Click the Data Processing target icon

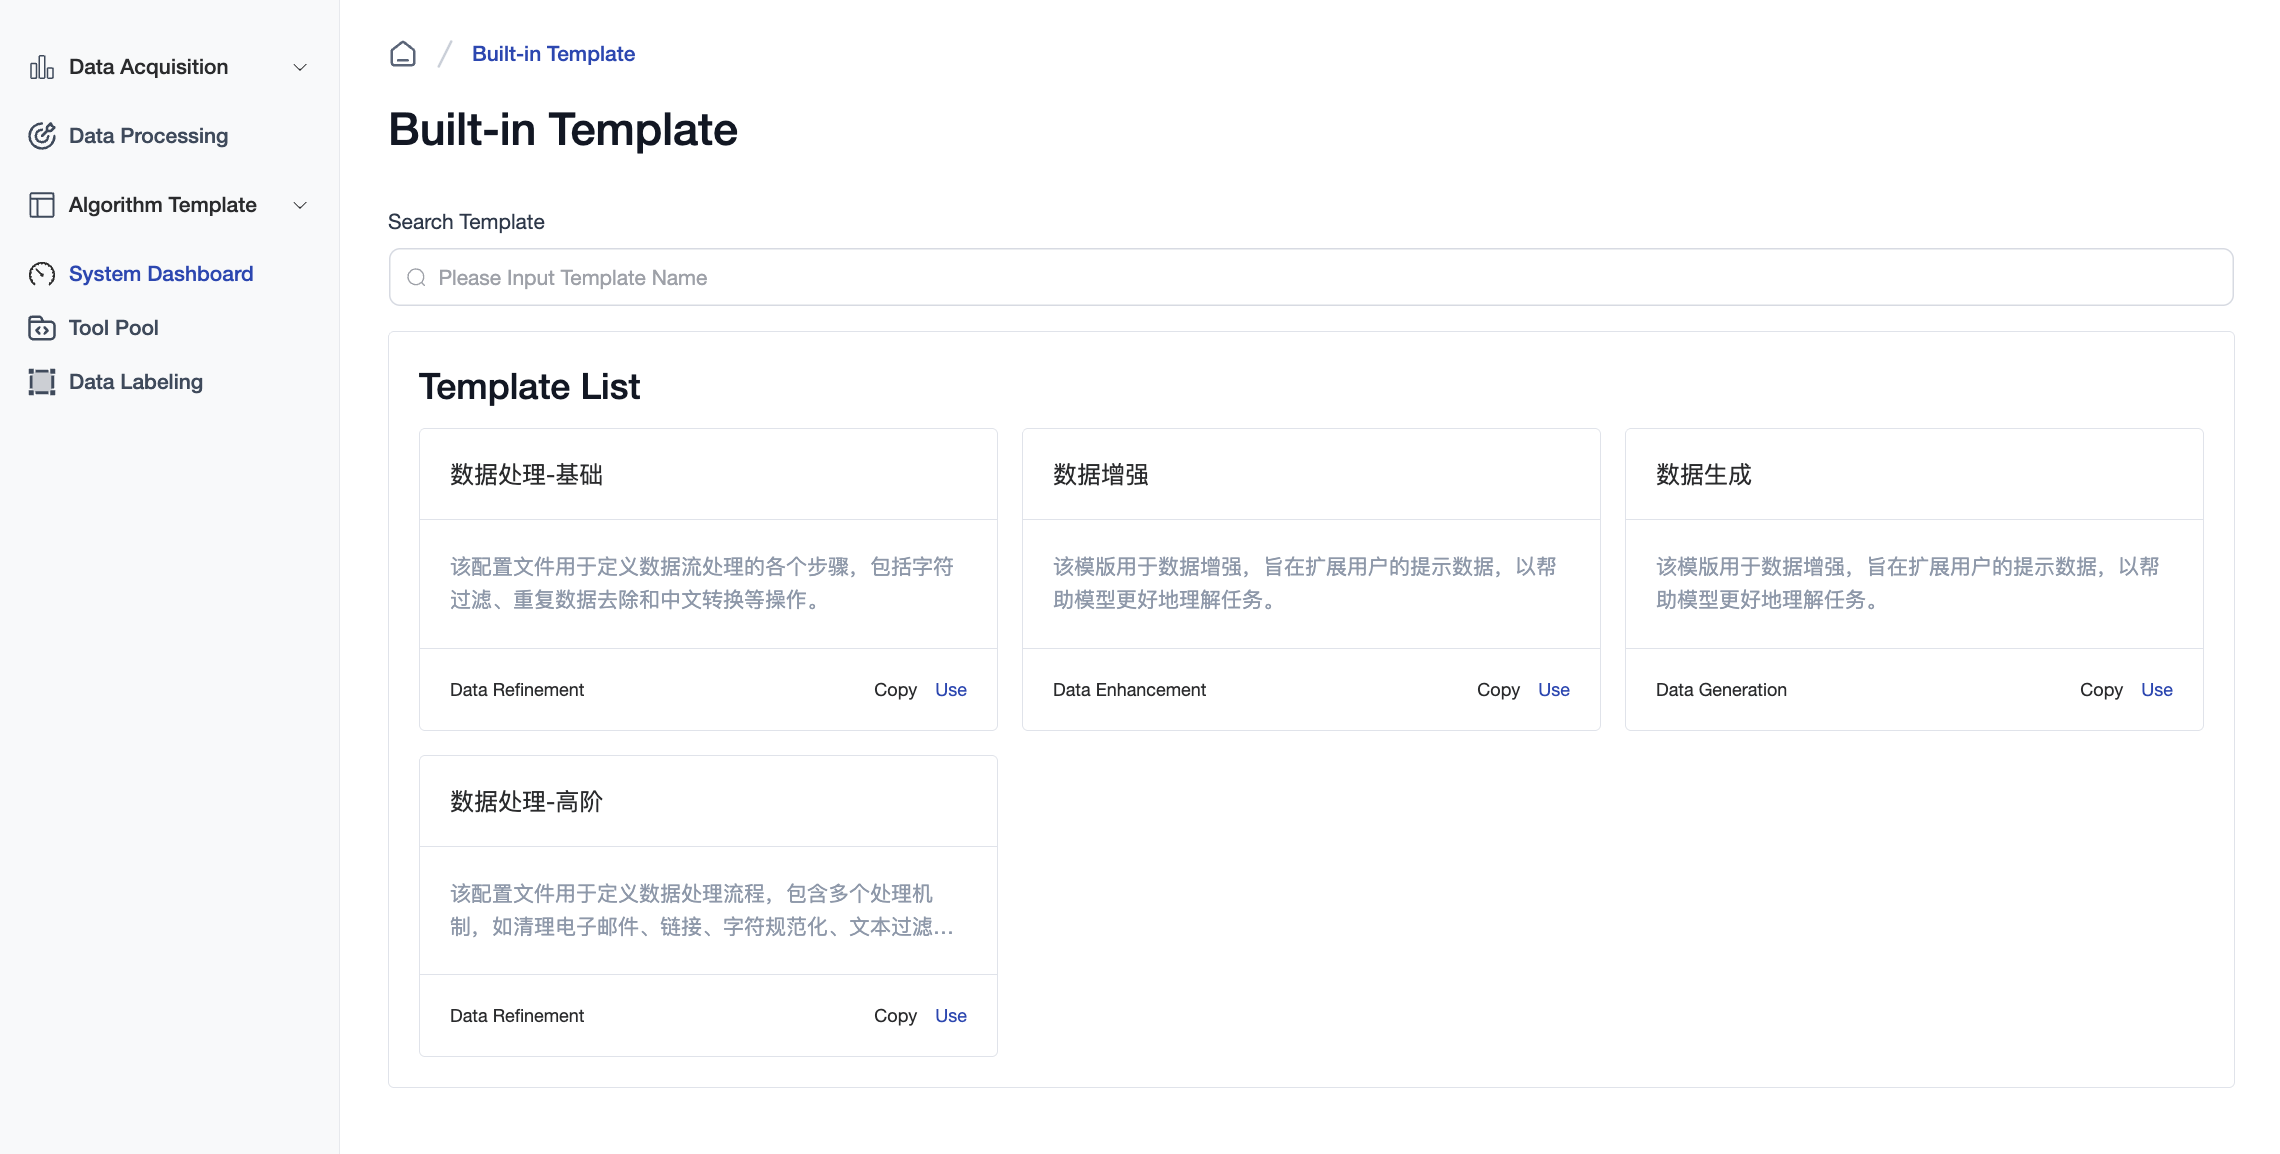(x=41, y=136)
